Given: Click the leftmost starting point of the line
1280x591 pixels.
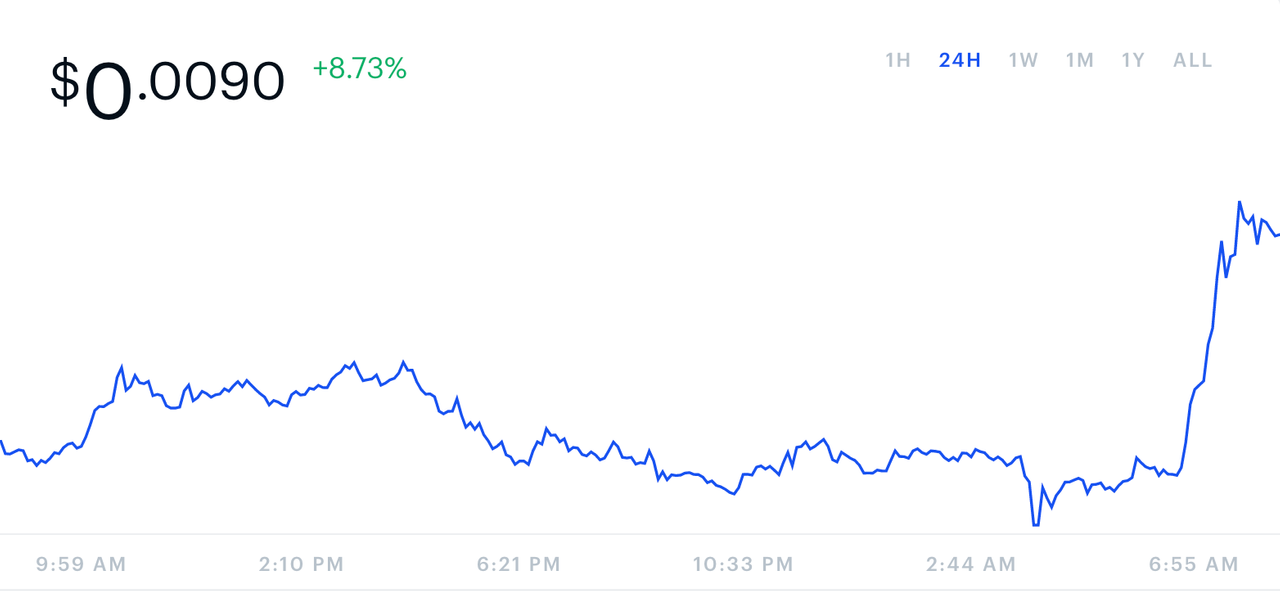Looking at the screenshot, I should click(1, 441).
